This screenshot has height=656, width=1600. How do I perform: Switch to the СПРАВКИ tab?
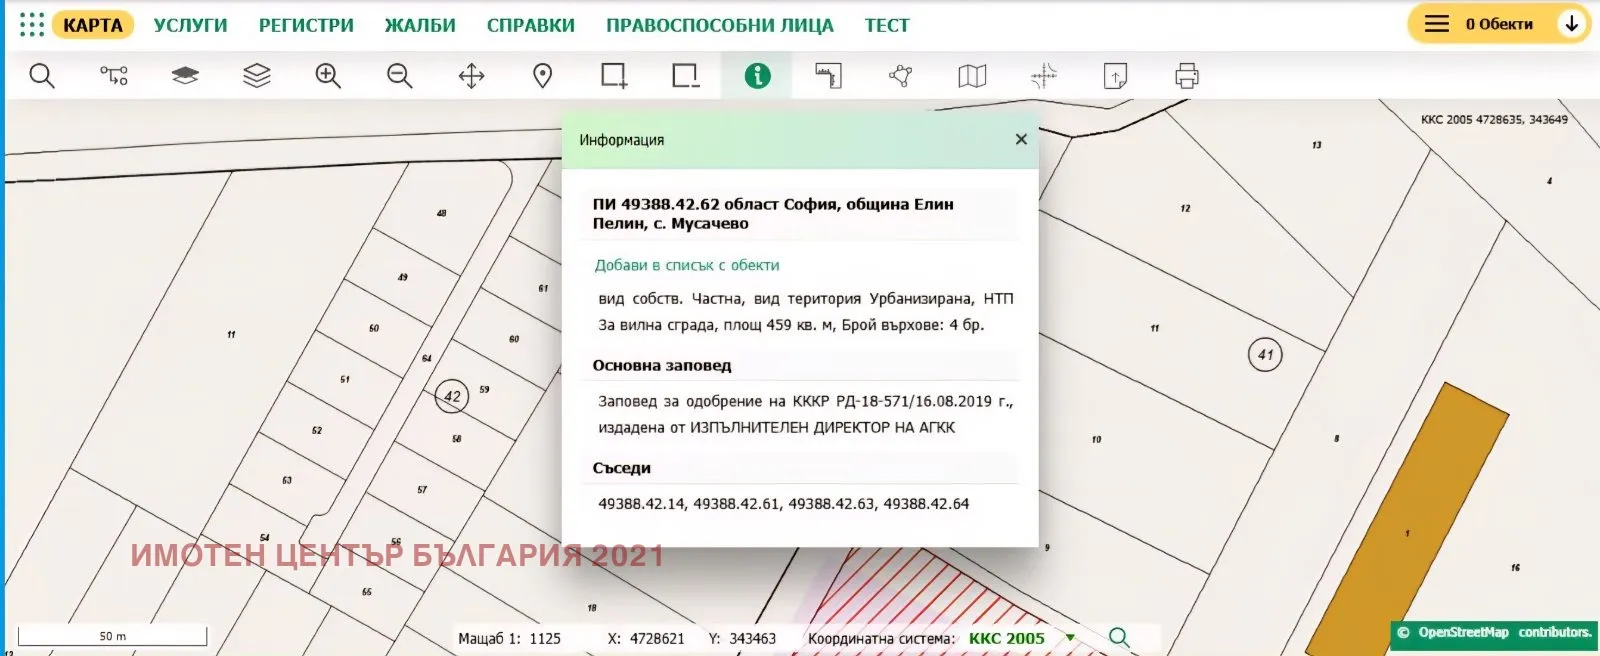(530, 25)
